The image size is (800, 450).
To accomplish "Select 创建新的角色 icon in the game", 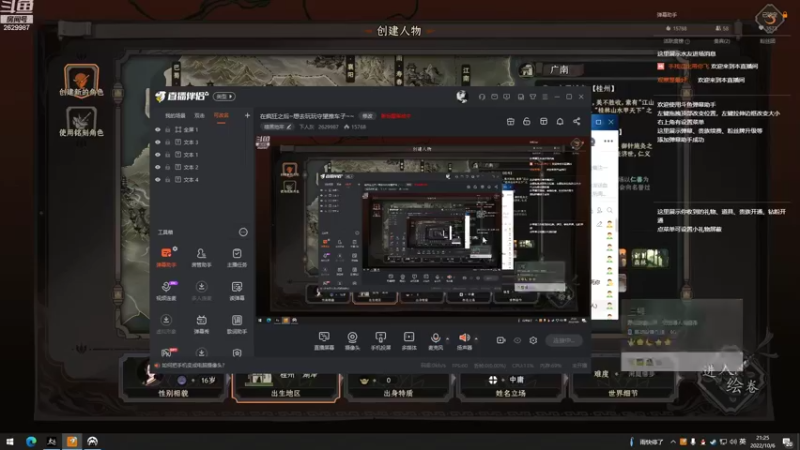I will click(81, 81).
